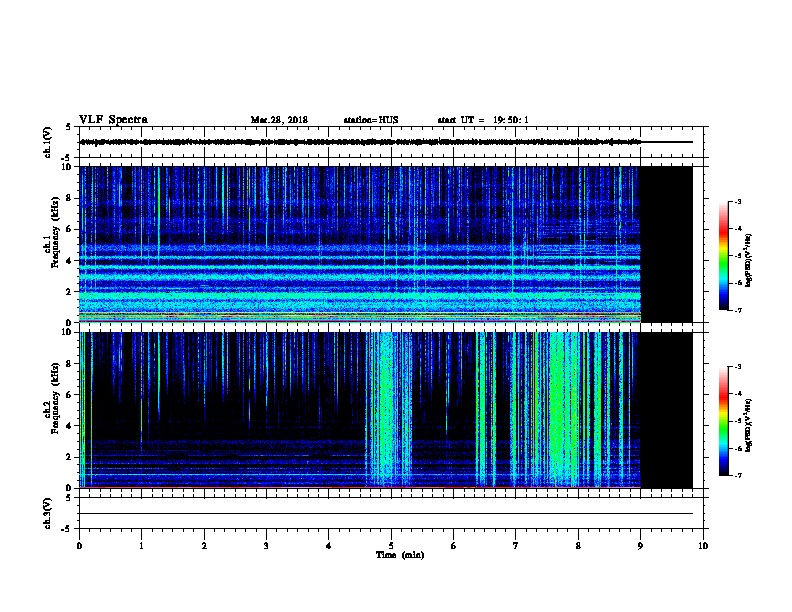The width and height of the screenshot is (792, 612).
Task: Click the "2" tick on the time axis
Action: coord(204,546)
